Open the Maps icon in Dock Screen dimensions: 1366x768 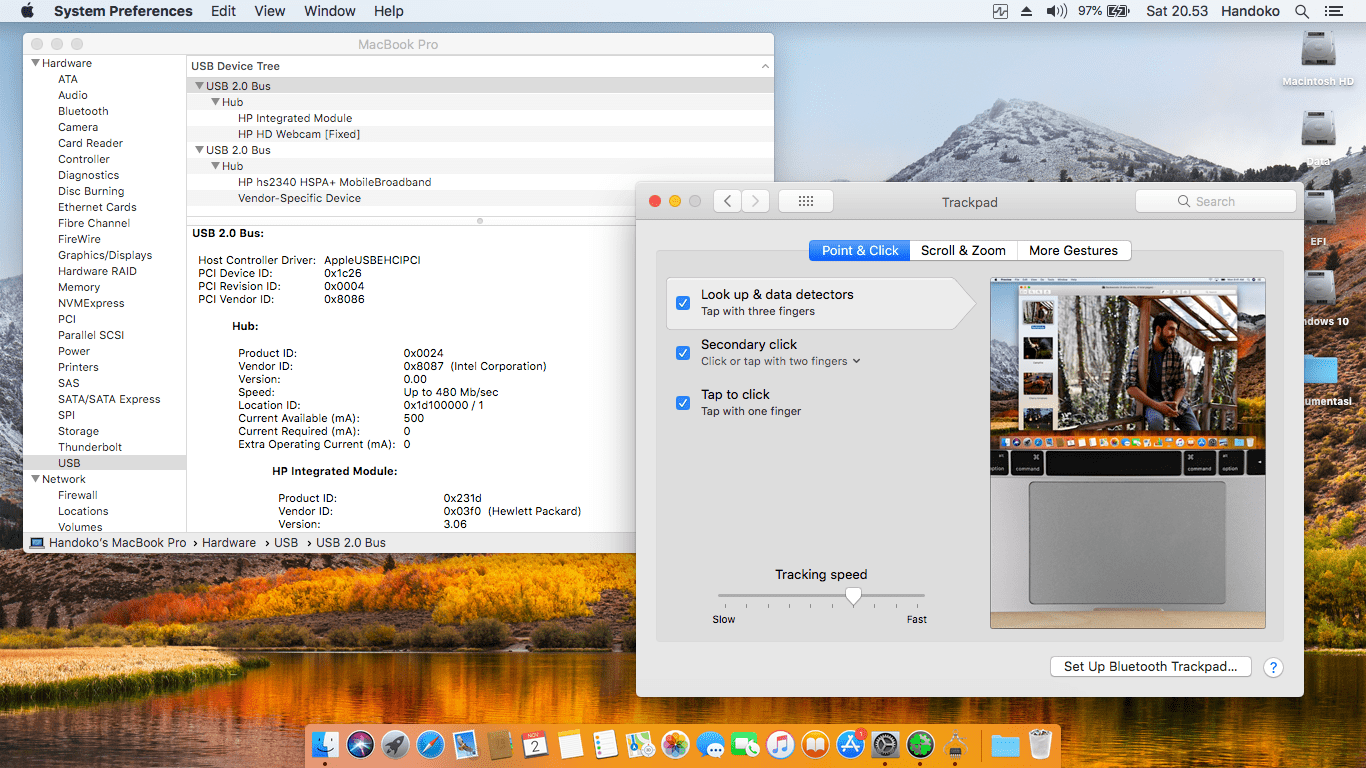[640, 745]
